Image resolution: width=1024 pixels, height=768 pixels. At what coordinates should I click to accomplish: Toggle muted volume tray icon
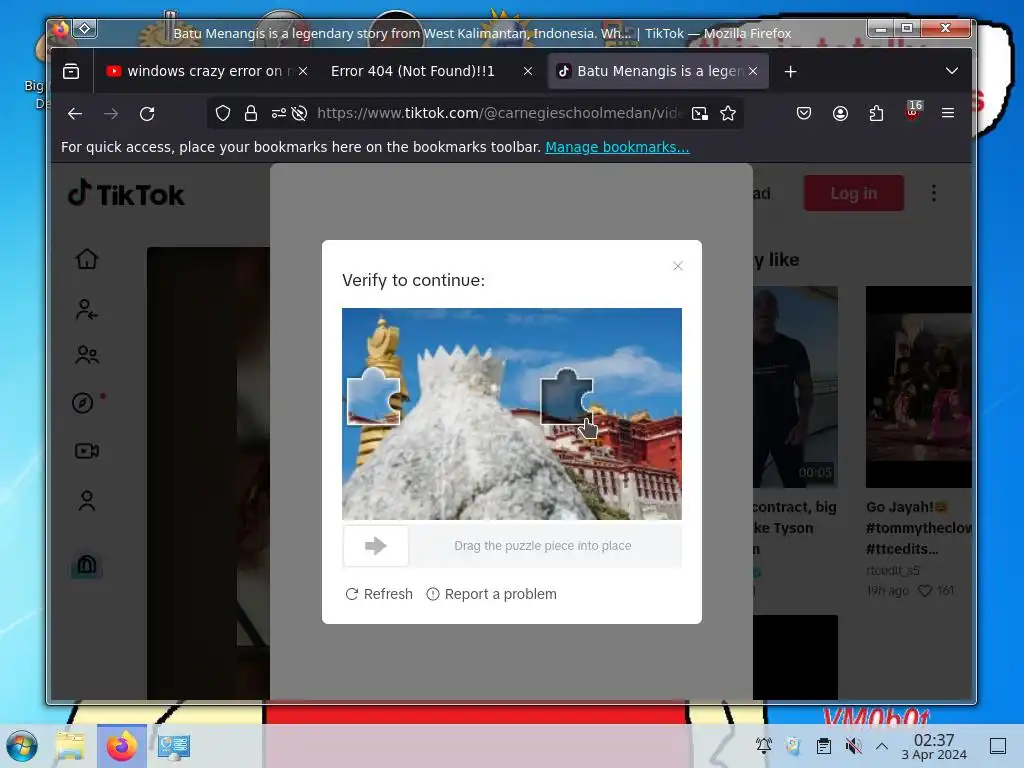tap(854, 745)
